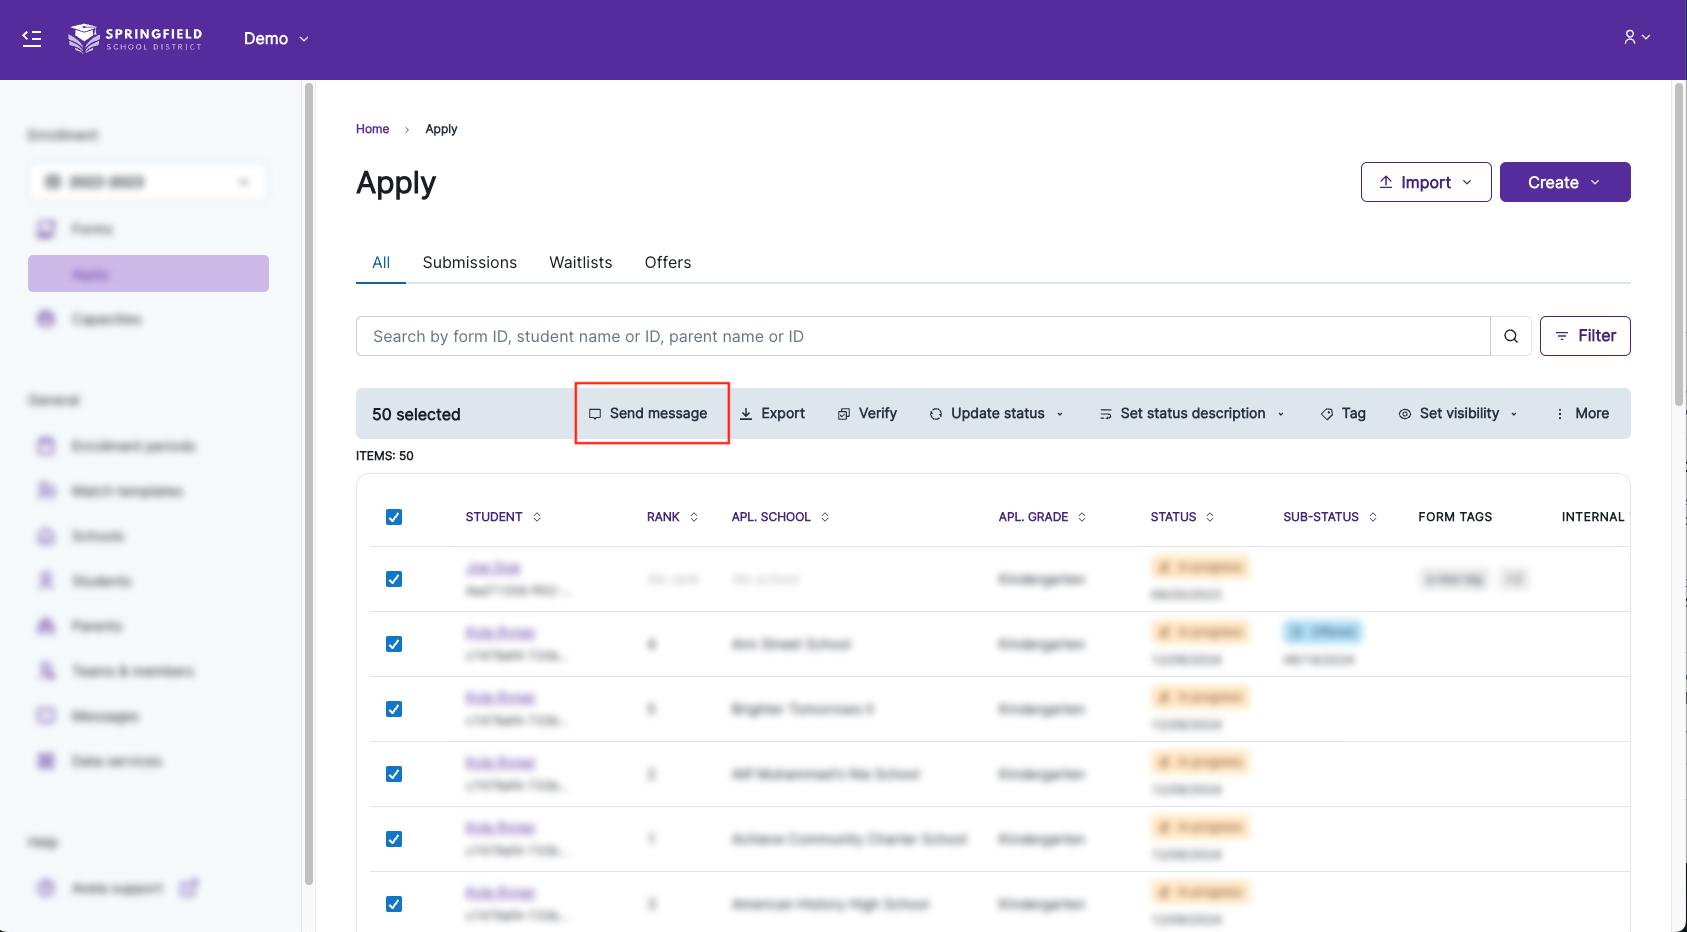The image size is (1687, 932).
Task: Expand the Update status dropdown
Action: (x=996, y=414)
